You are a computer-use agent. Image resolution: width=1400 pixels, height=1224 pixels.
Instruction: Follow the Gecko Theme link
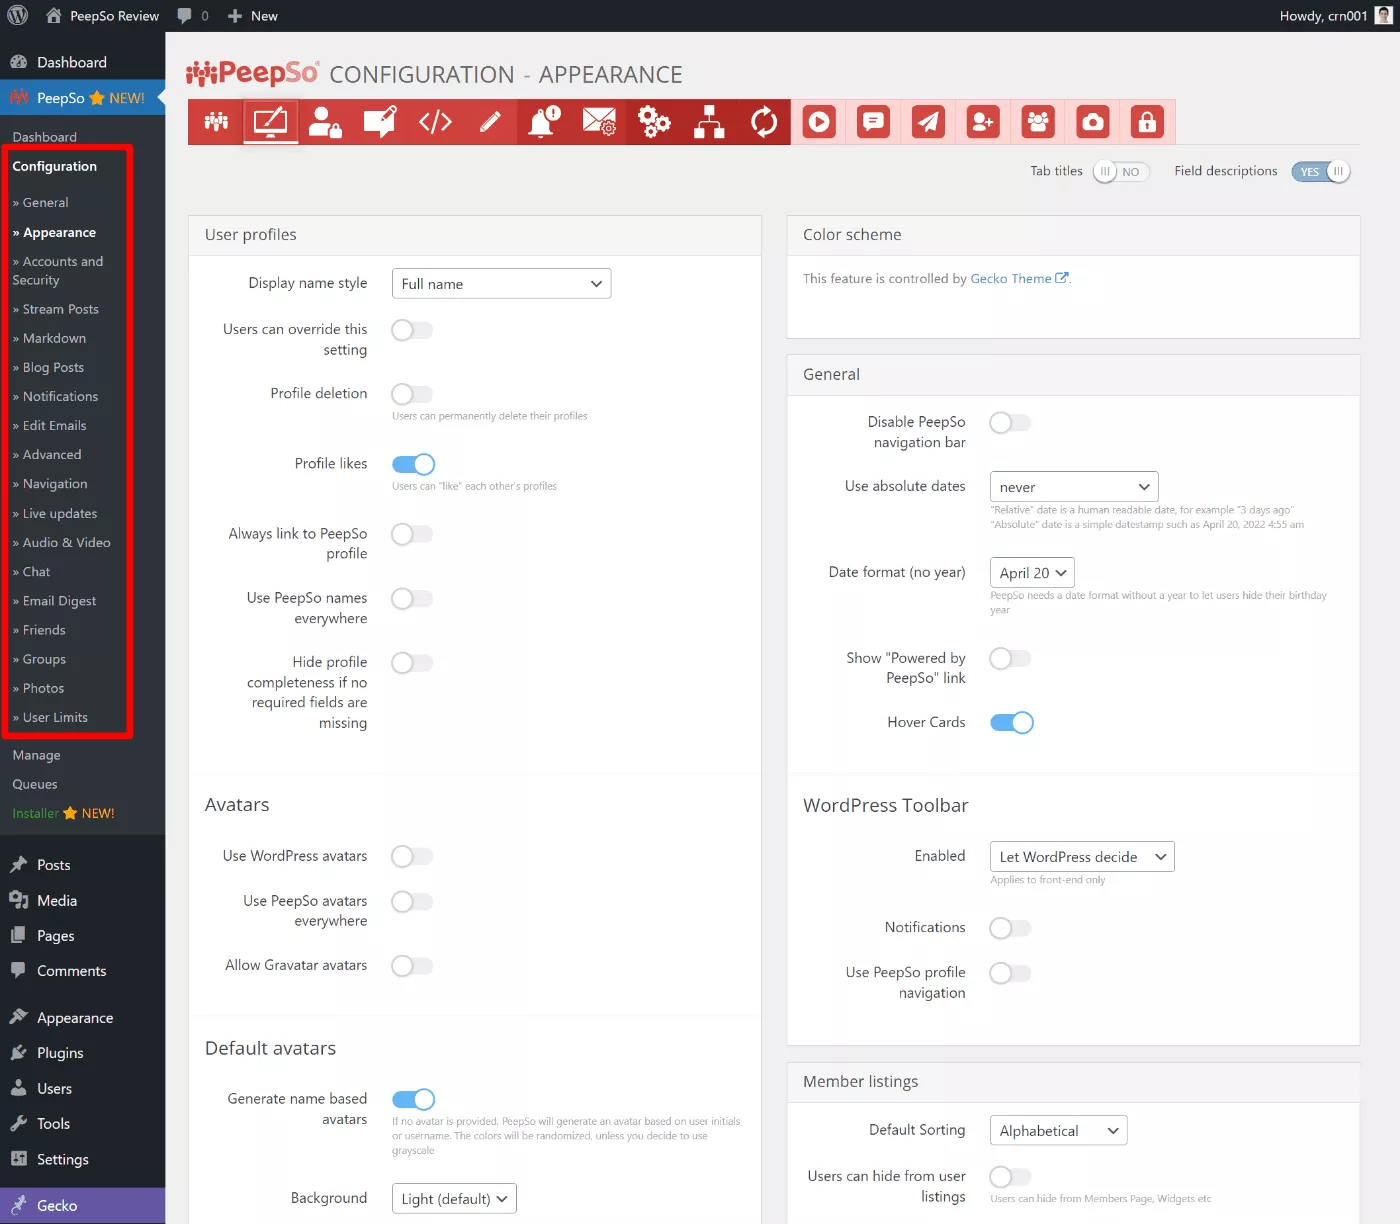tap(1019, 279)
